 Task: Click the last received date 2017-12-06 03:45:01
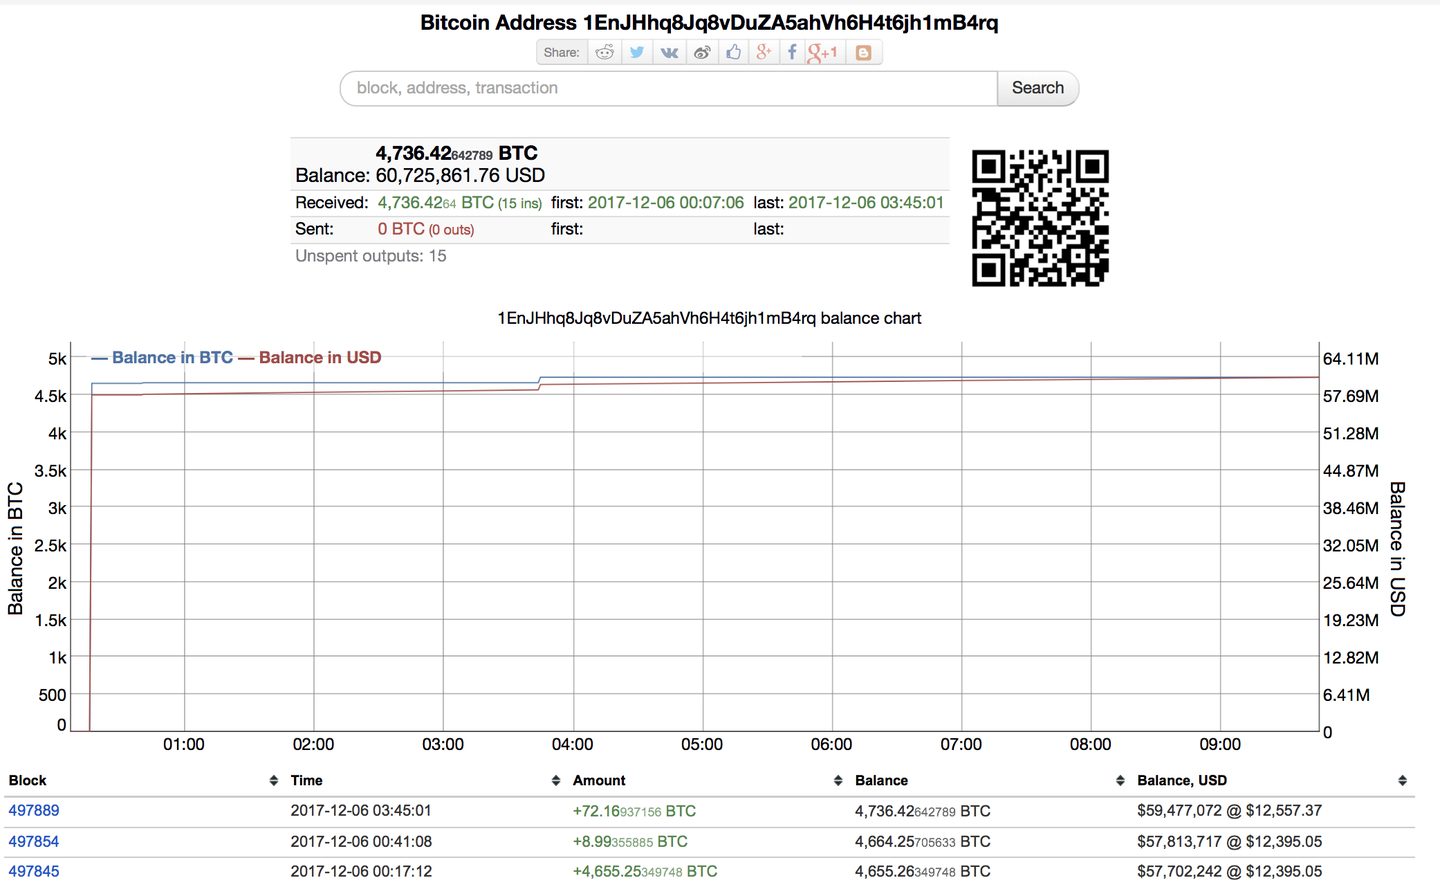click(x=866, y=203)
